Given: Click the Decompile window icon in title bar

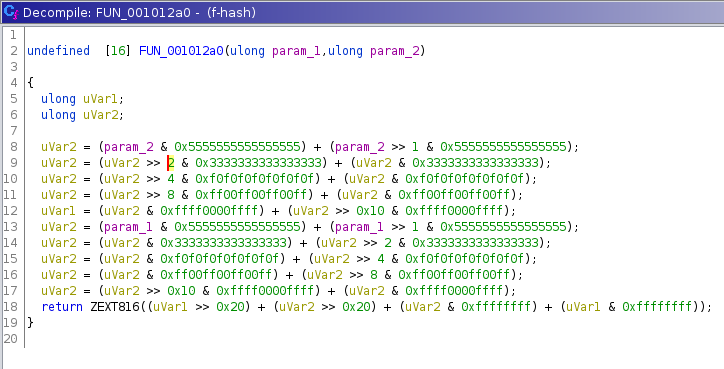Looking at the screenshot, I should click(x=10, y=12).
